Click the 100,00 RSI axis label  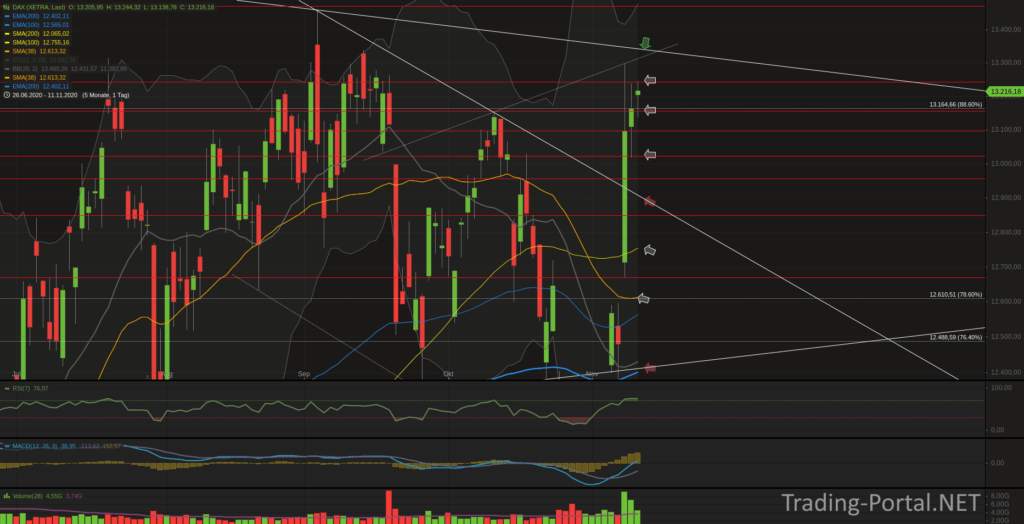1002,388
